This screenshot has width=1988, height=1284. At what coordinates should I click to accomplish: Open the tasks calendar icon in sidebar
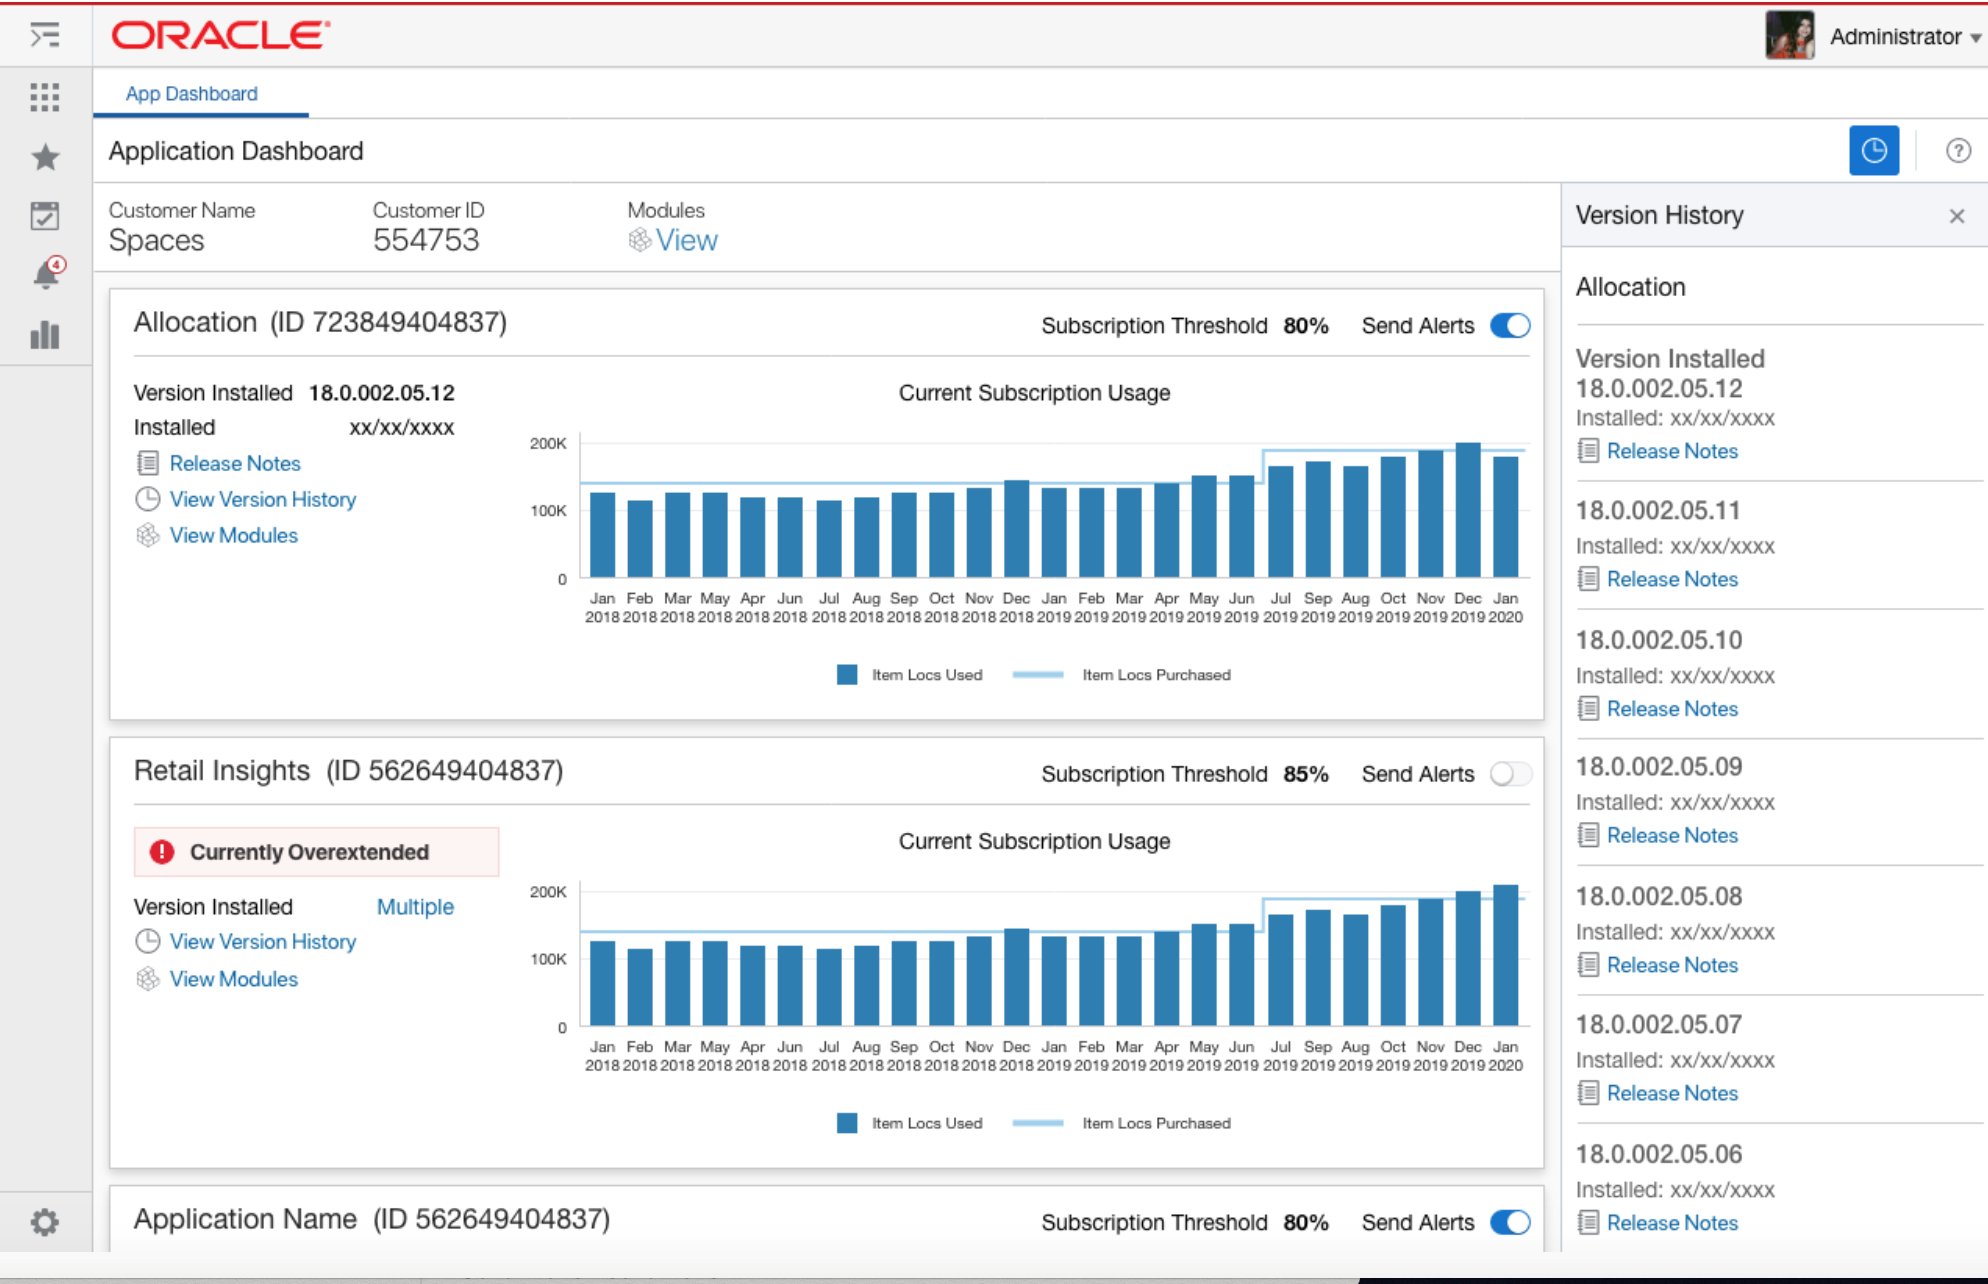click(44, 215)
